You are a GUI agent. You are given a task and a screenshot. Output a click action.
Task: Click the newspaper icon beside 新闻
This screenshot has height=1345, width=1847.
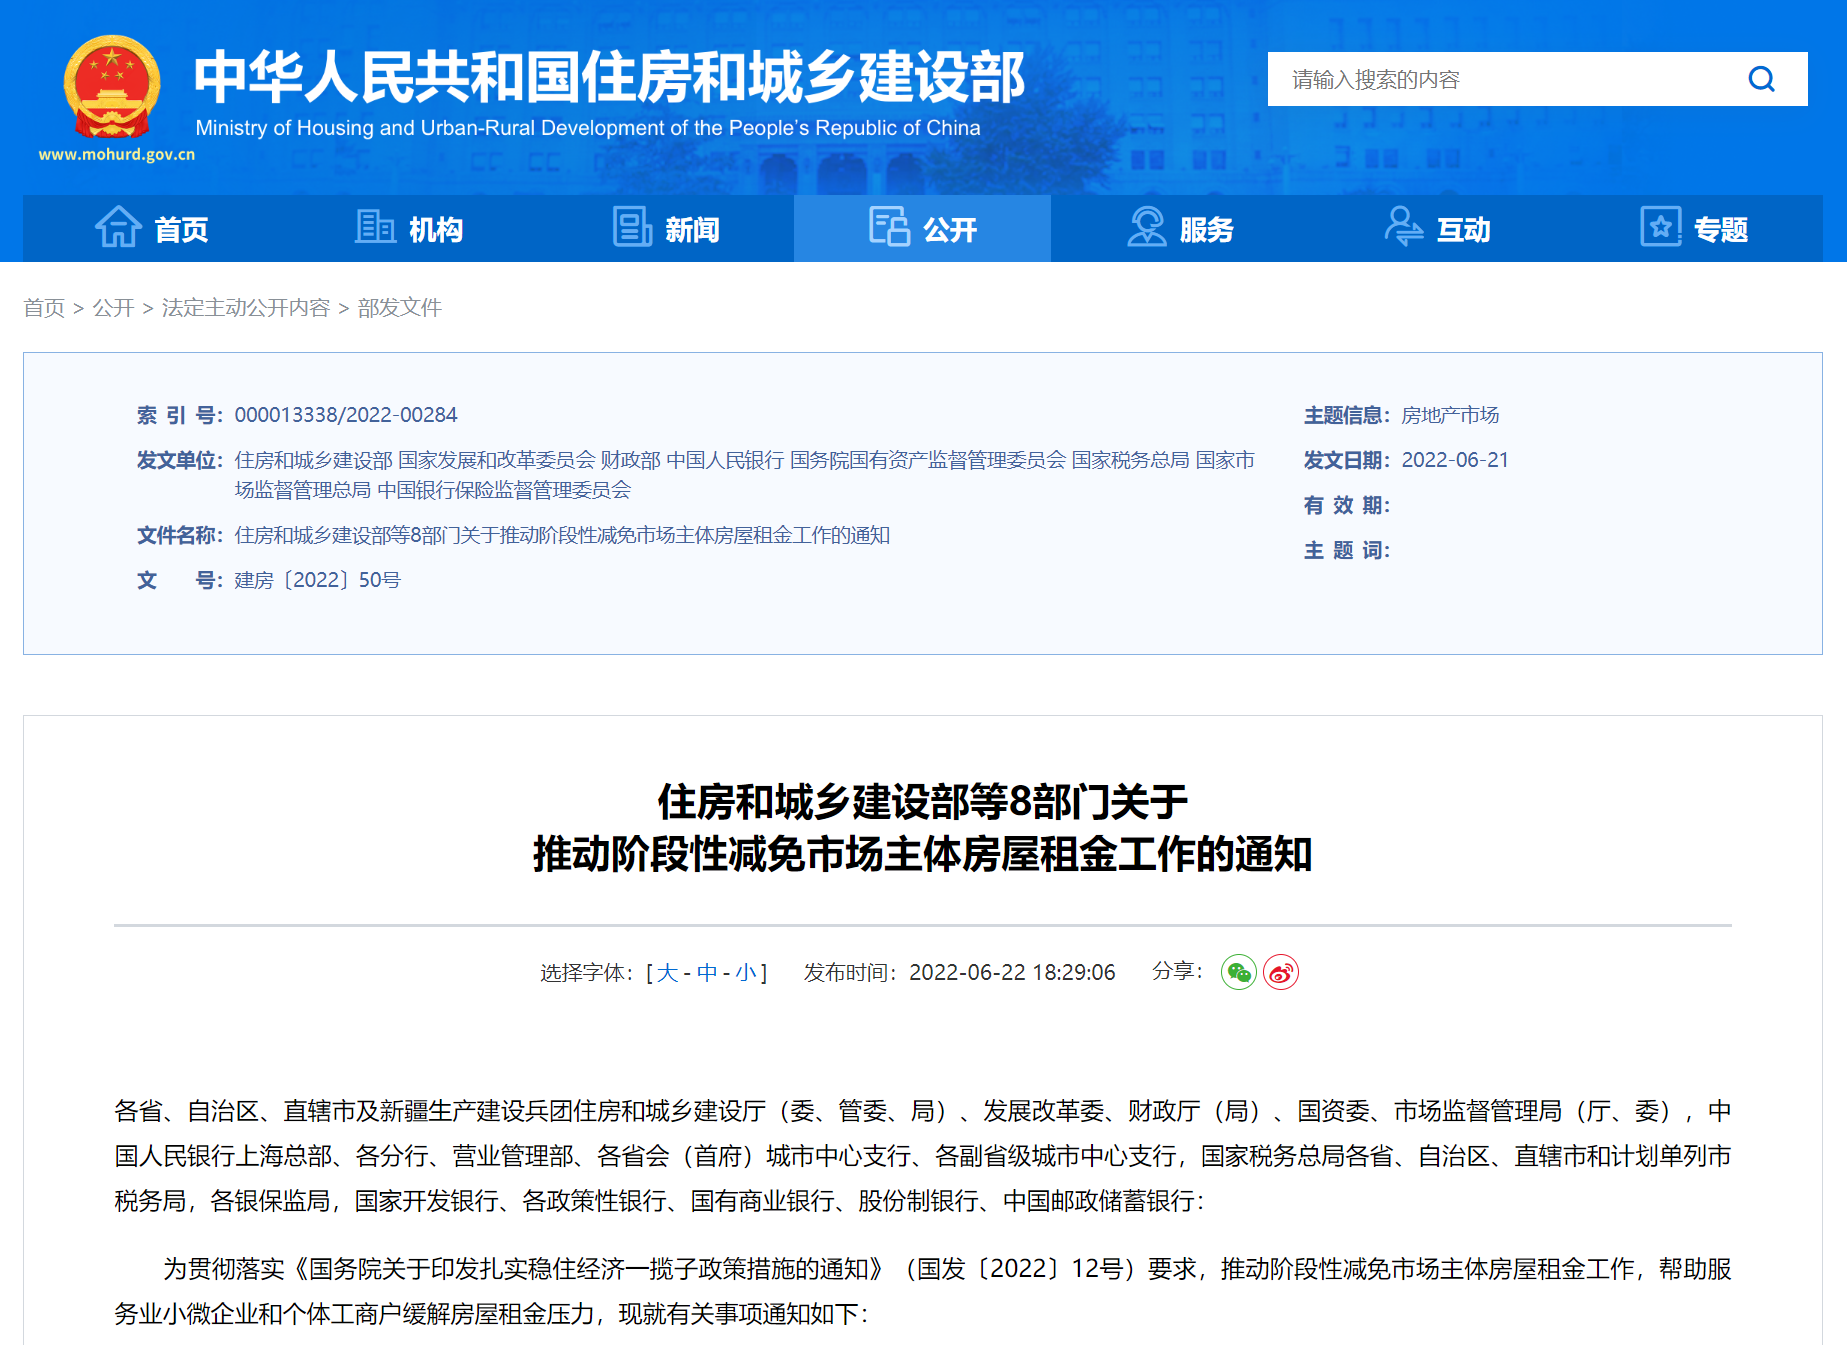pyautogui.click(x=631, y=228)
